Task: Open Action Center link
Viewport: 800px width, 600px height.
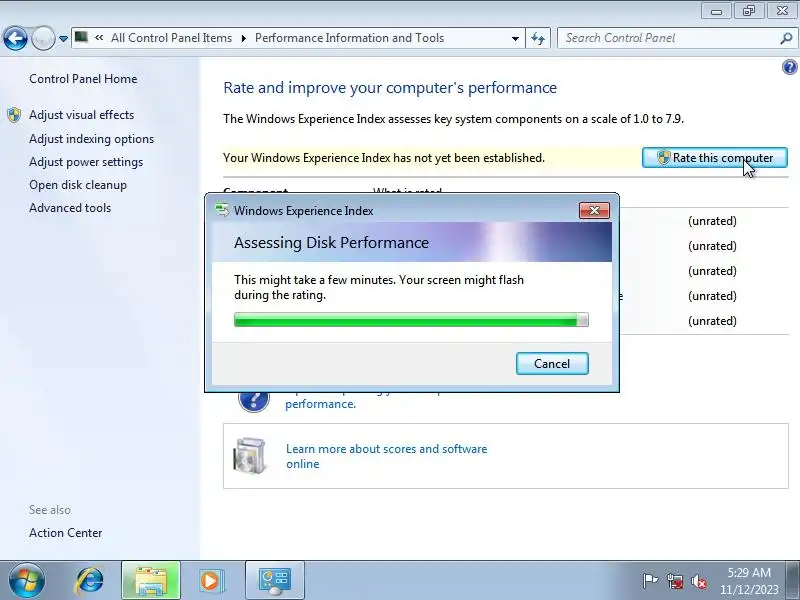Action: click(x=65, y=533)
